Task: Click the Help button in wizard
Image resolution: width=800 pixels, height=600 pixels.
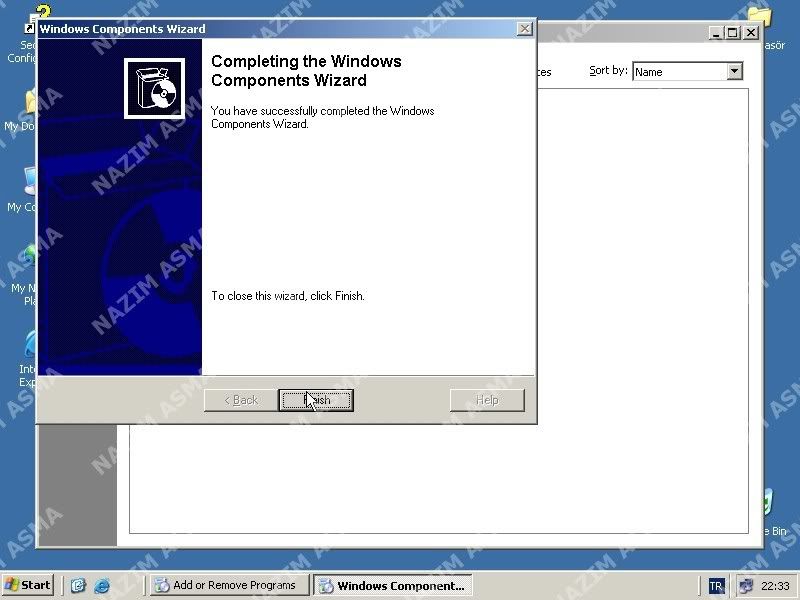Action: (x=487, y=400)
